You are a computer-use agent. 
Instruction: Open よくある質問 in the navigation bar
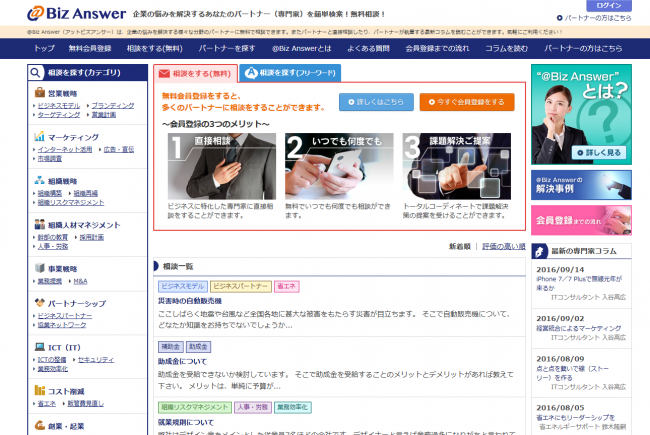368,49
